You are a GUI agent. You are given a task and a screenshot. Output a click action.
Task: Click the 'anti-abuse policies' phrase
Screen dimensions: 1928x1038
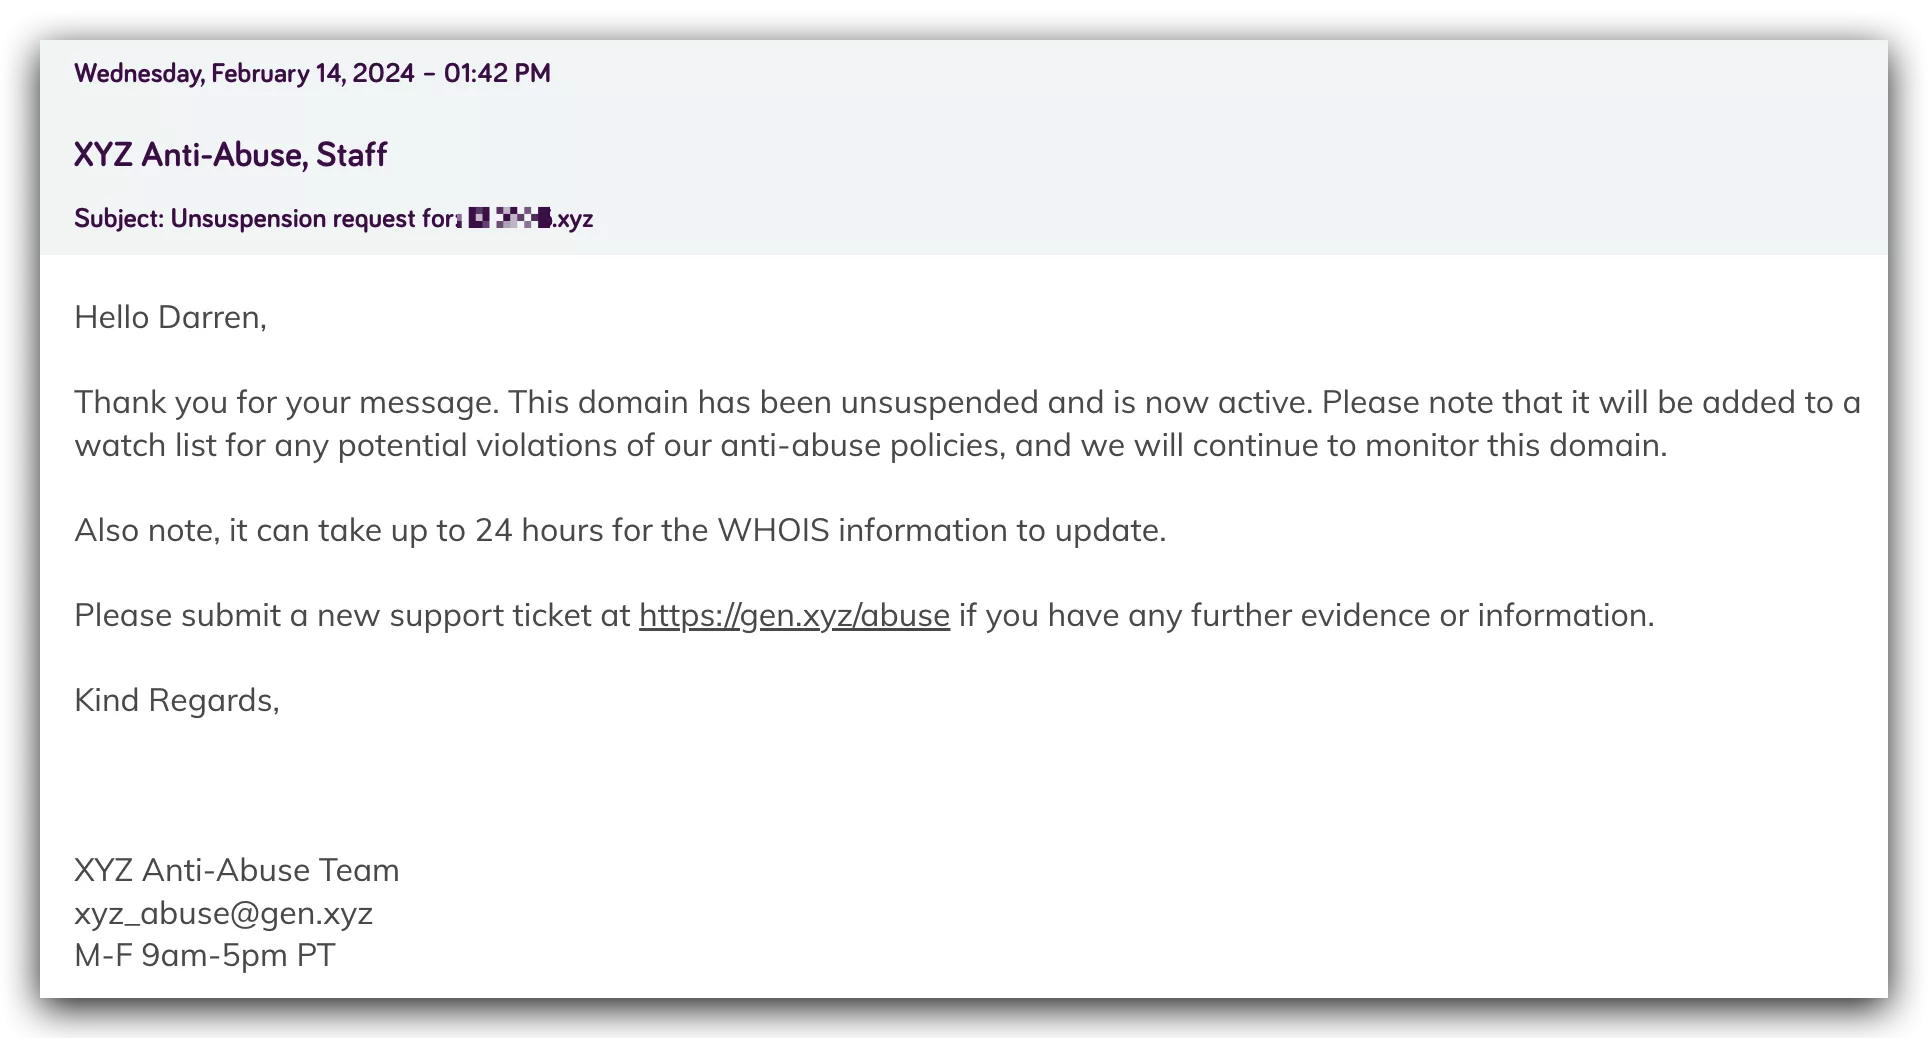pos(861,445)
